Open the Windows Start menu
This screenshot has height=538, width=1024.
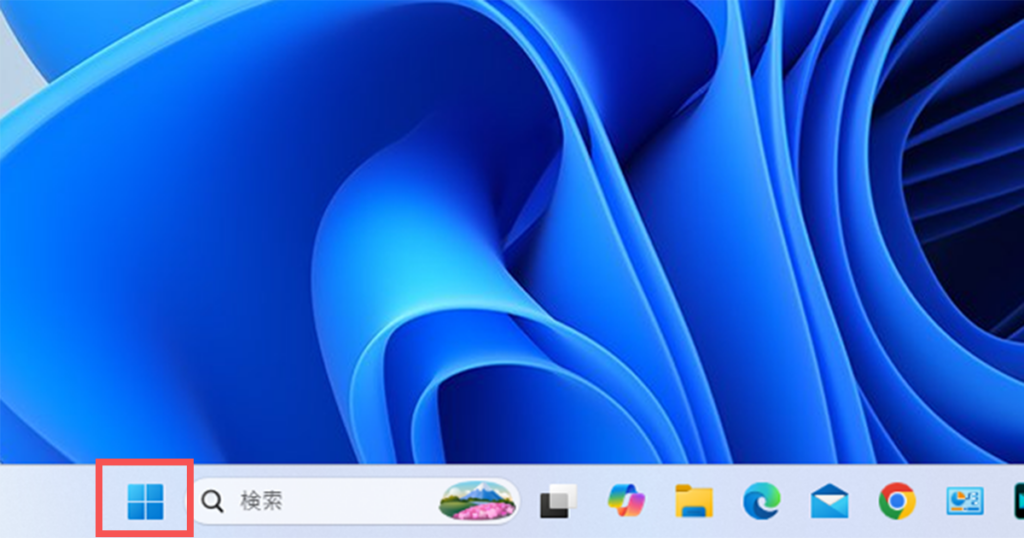(145, 500)
